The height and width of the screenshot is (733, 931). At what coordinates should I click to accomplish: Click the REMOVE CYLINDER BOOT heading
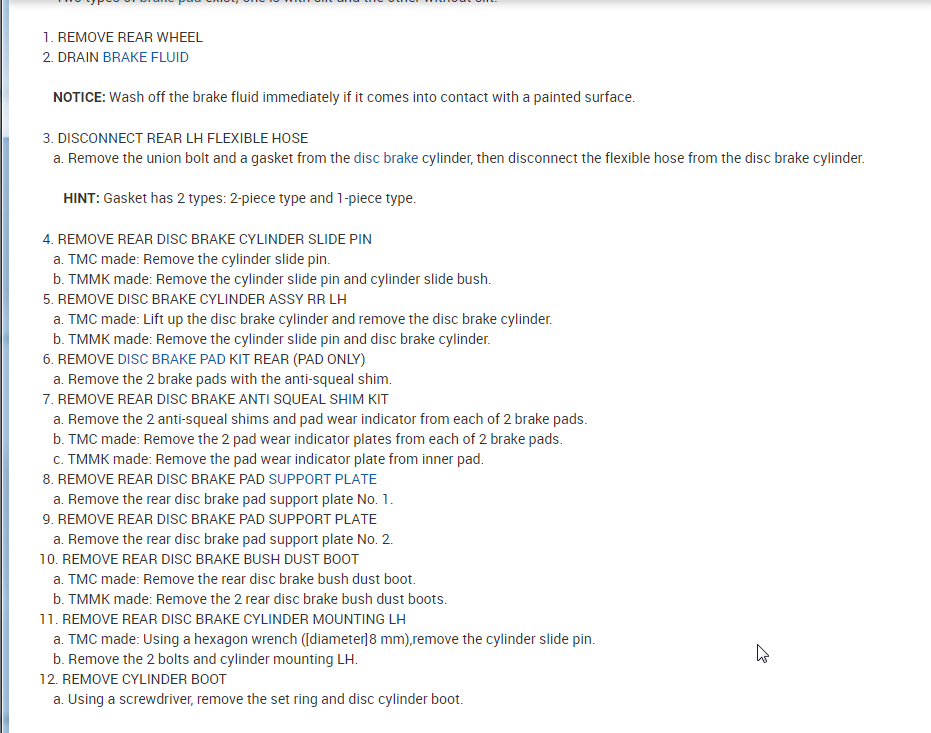pyautogui.click(x=144, y=679)
